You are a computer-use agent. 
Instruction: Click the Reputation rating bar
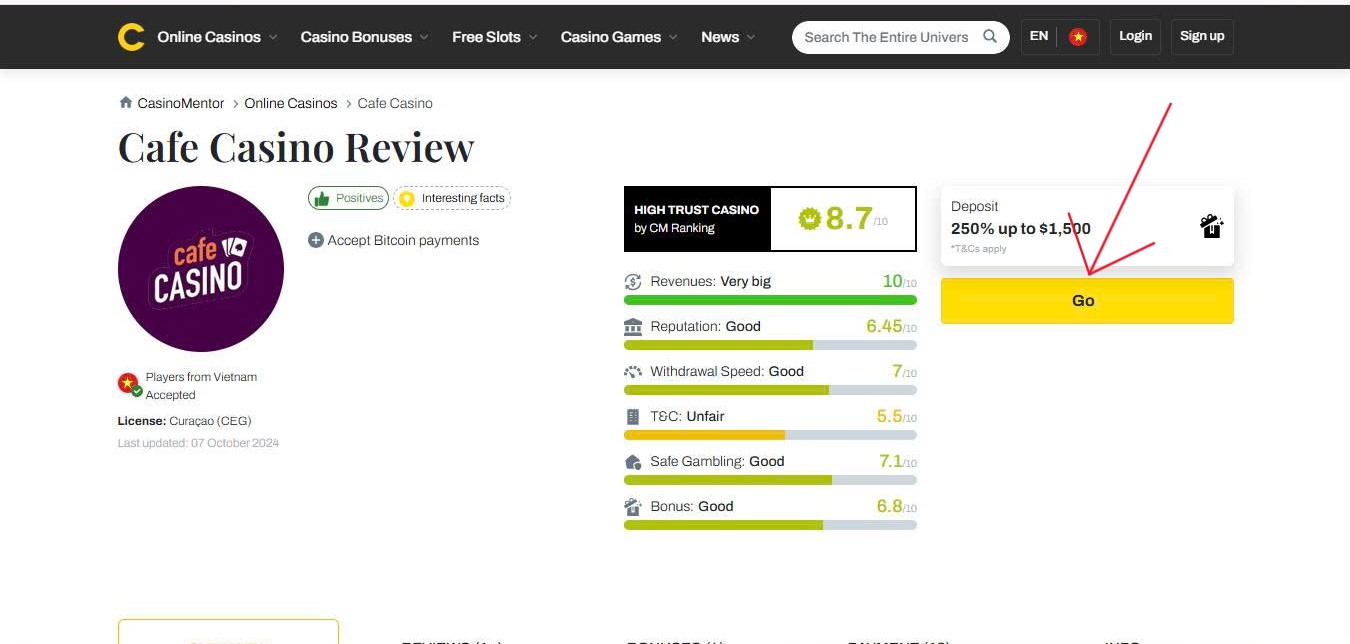coord(770,345)
